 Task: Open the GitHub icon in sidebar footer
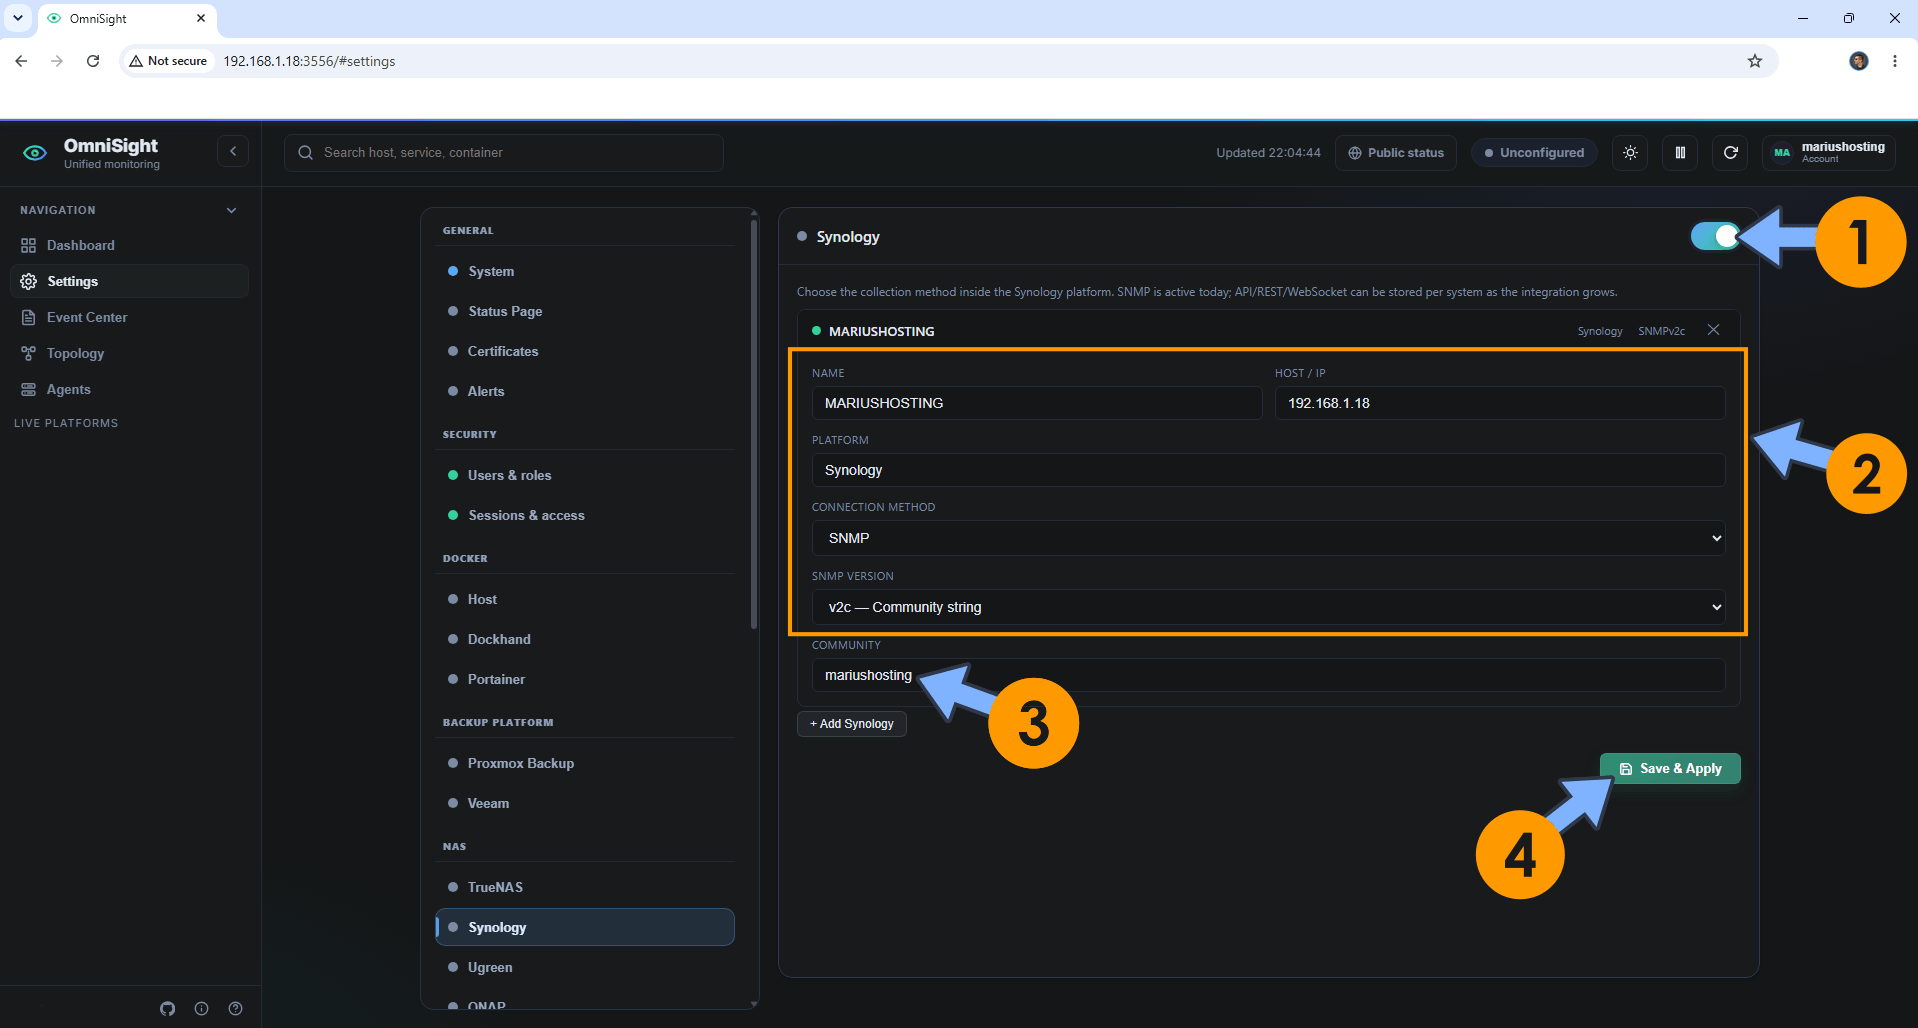coord(167,1008)
